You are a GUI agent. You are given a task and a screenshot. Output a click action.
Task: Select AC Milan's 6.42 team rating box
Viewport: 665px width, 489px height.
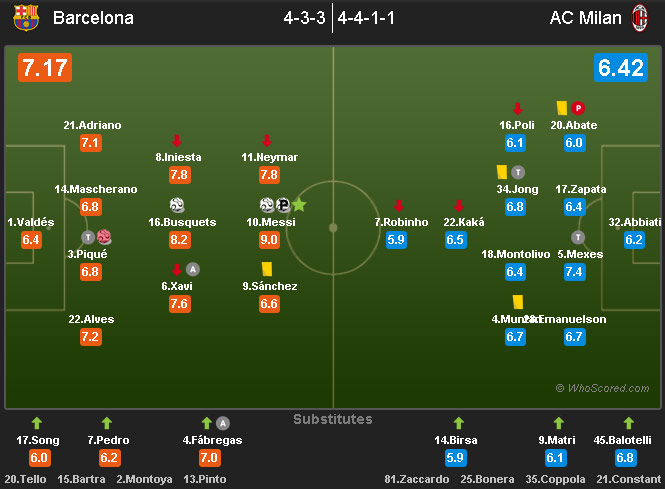tap(622, 68)
